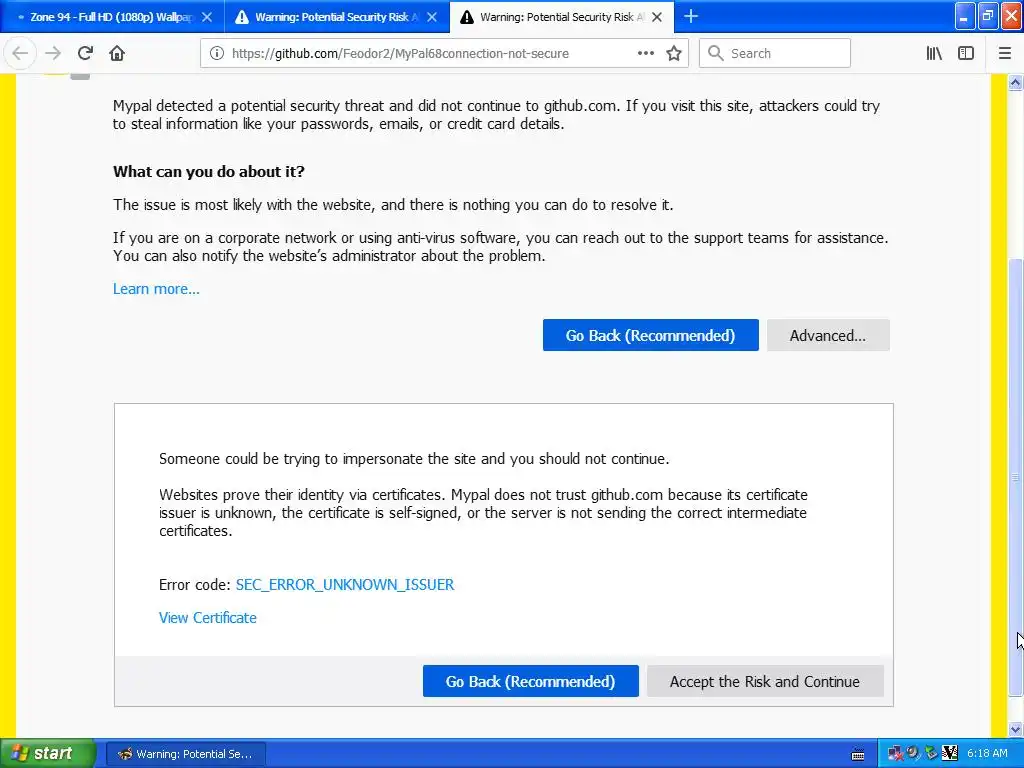This screenshot has width=1024, height=768.
Task: Show site information icon in address bar
Action: 216,54
